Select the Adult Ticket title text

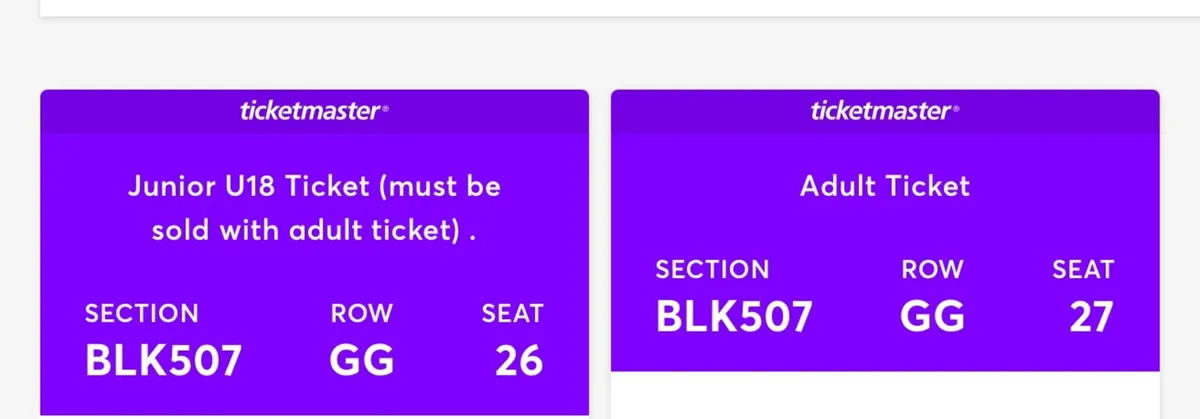[x=885, y=186]
